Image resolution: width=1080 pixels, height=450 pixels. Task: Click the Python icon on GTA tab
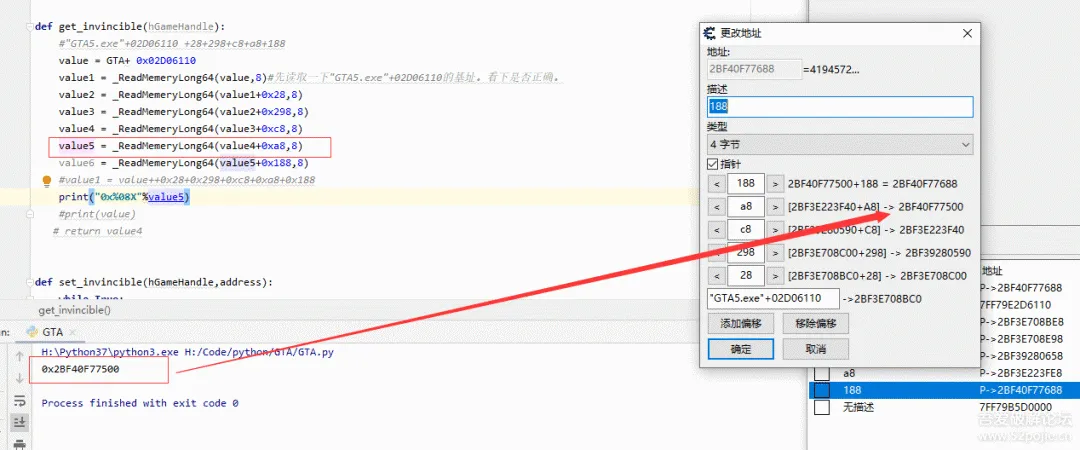pyautogui.click(x=32, y=331)
